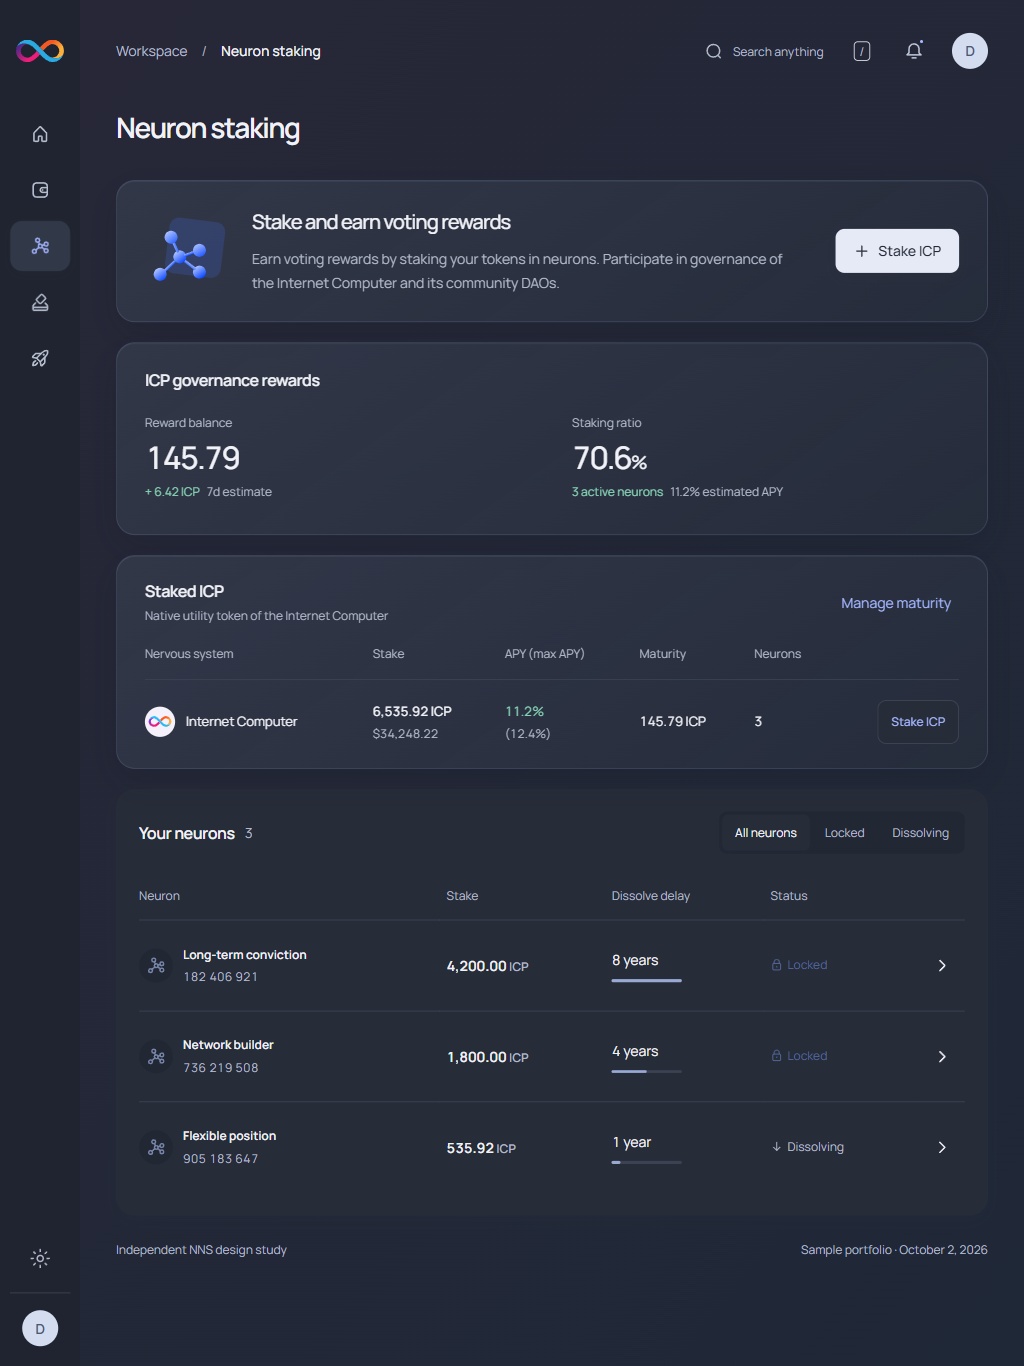Open the rocket launchpad sidebar icon

point(40,358)
